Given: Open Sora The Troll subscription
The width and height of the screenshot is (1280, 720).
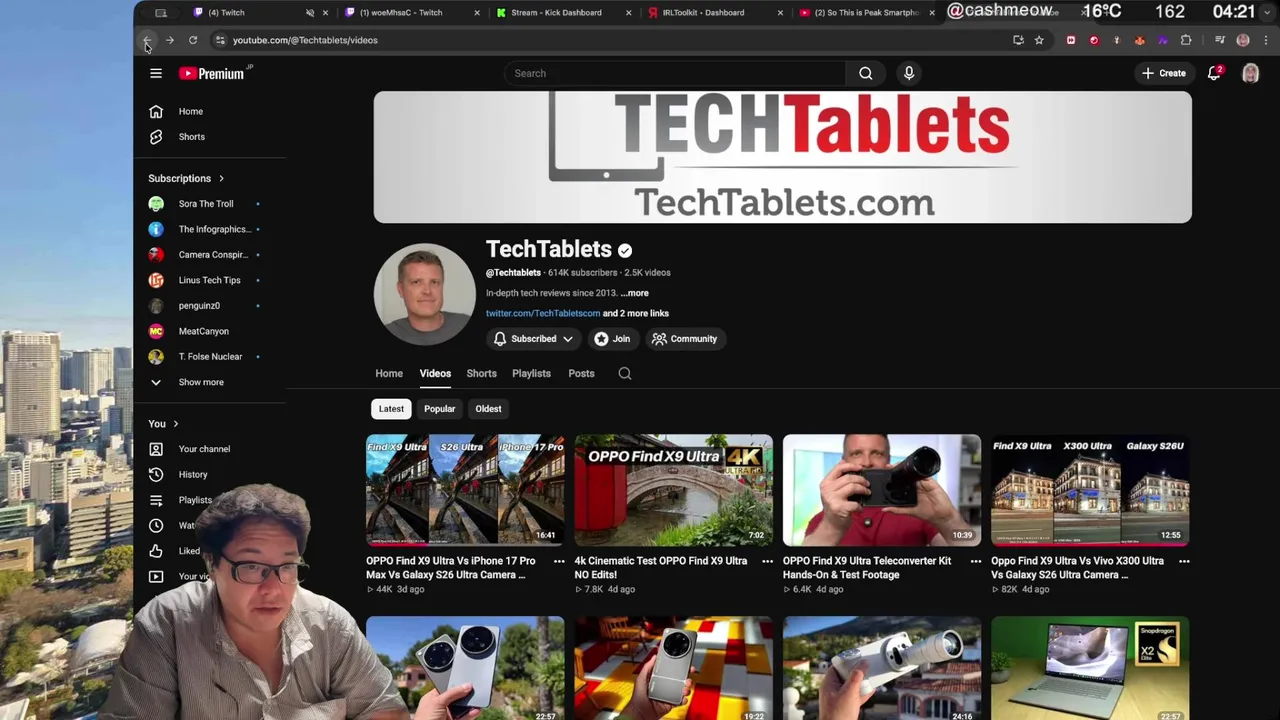Looking at the screenshot, I should coord(205,204).
